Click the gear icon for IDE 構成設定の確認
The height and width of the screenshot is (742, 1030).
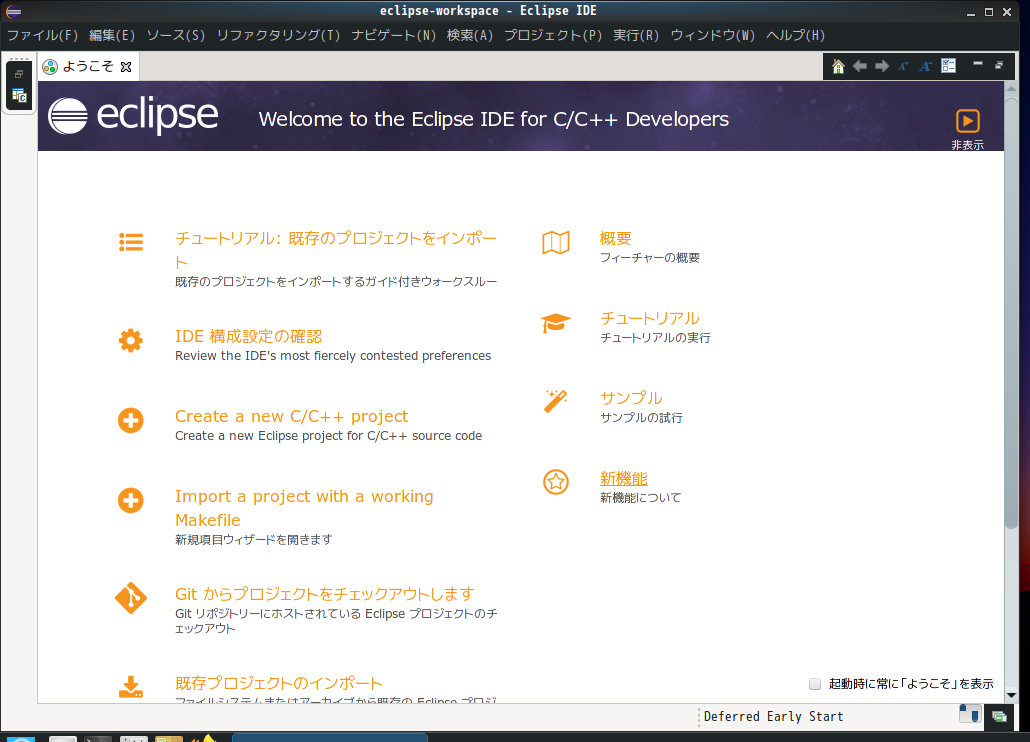point(131,340)
